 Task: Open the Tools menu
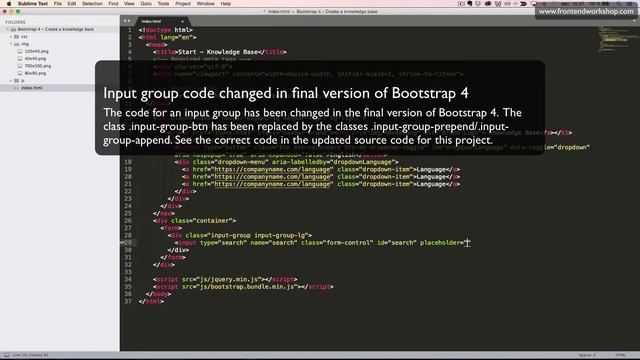point(163,4)
